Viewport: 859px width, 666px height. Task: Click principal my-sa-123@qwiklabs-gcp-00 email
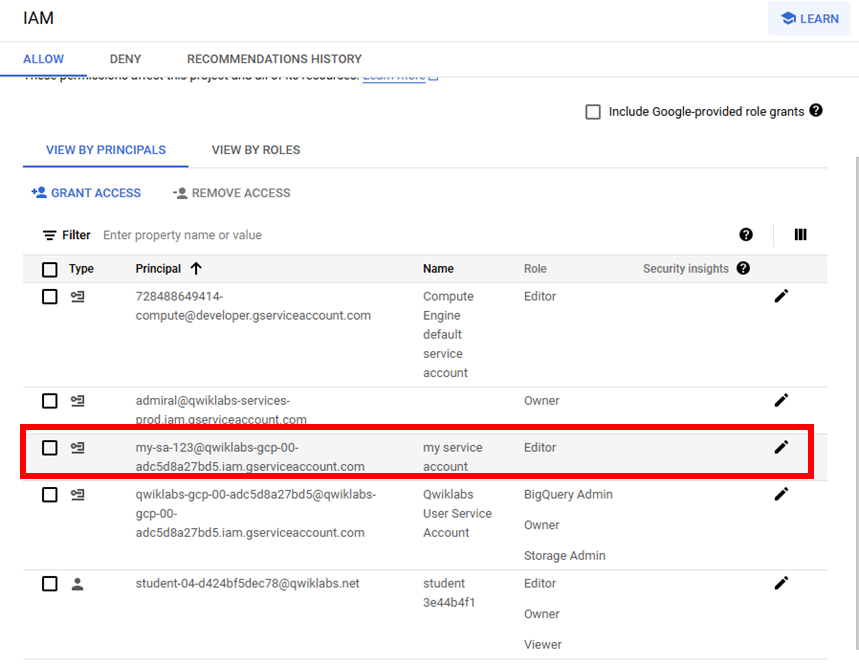pyautogui.click(x=250, y=457)
